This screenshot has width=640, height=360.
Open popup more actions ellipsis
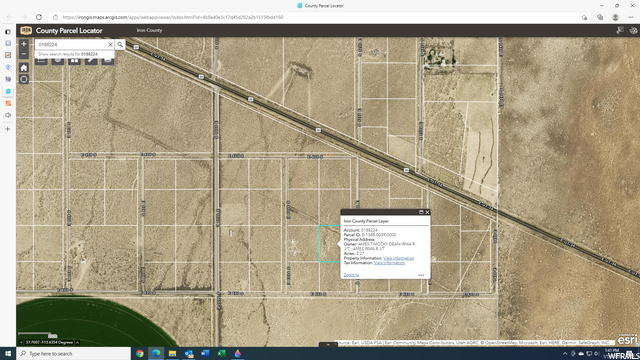point(421,275)
